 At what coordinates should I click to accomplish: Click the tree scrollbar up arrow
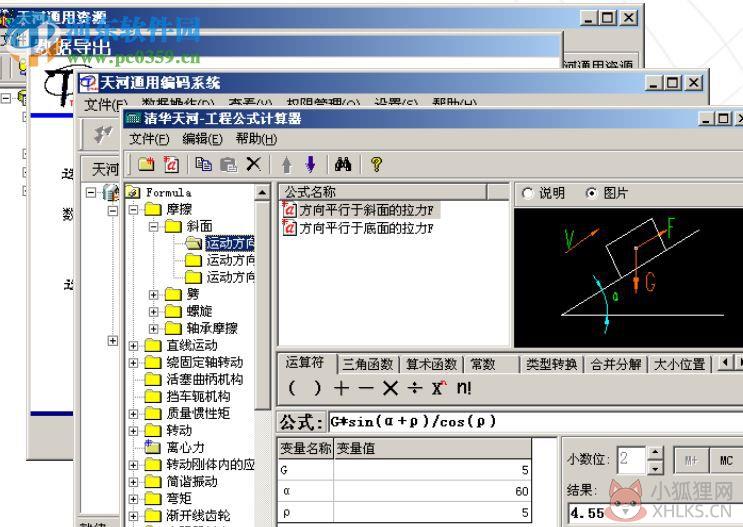pyautogui.click(x=263, y=192)
